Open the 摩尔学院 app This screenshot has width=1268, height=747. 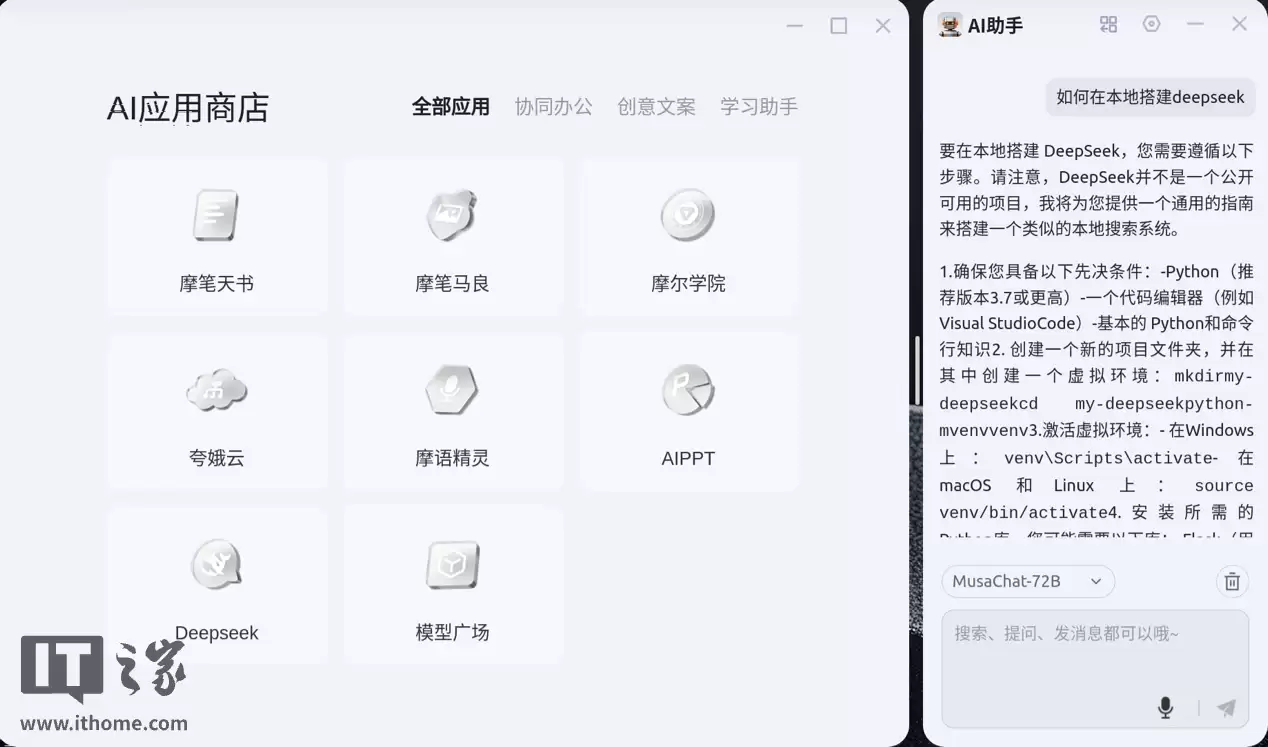(688, 236)
